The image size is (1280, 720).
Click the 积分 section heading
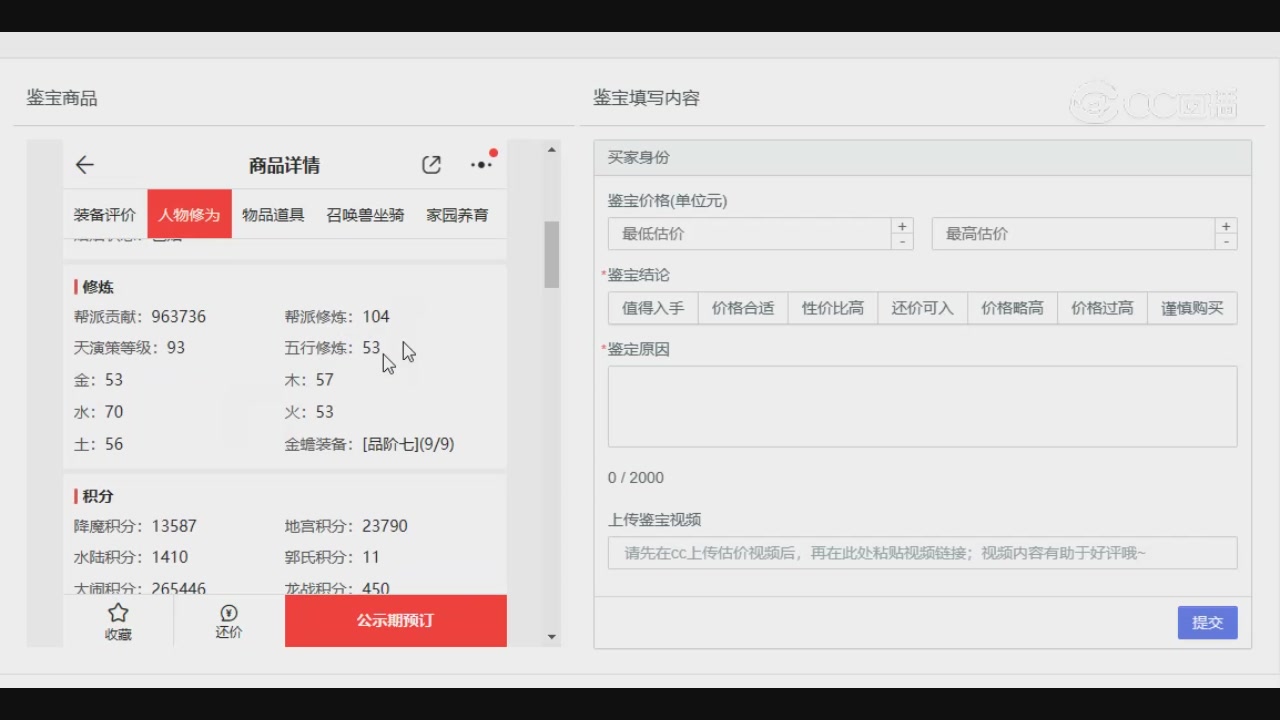pos(98,496)
